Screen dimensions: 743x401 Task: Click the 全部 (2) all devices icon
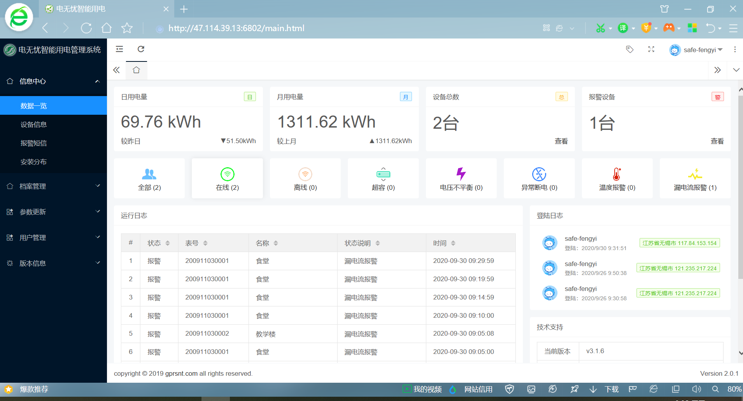[x=149, y=175]
